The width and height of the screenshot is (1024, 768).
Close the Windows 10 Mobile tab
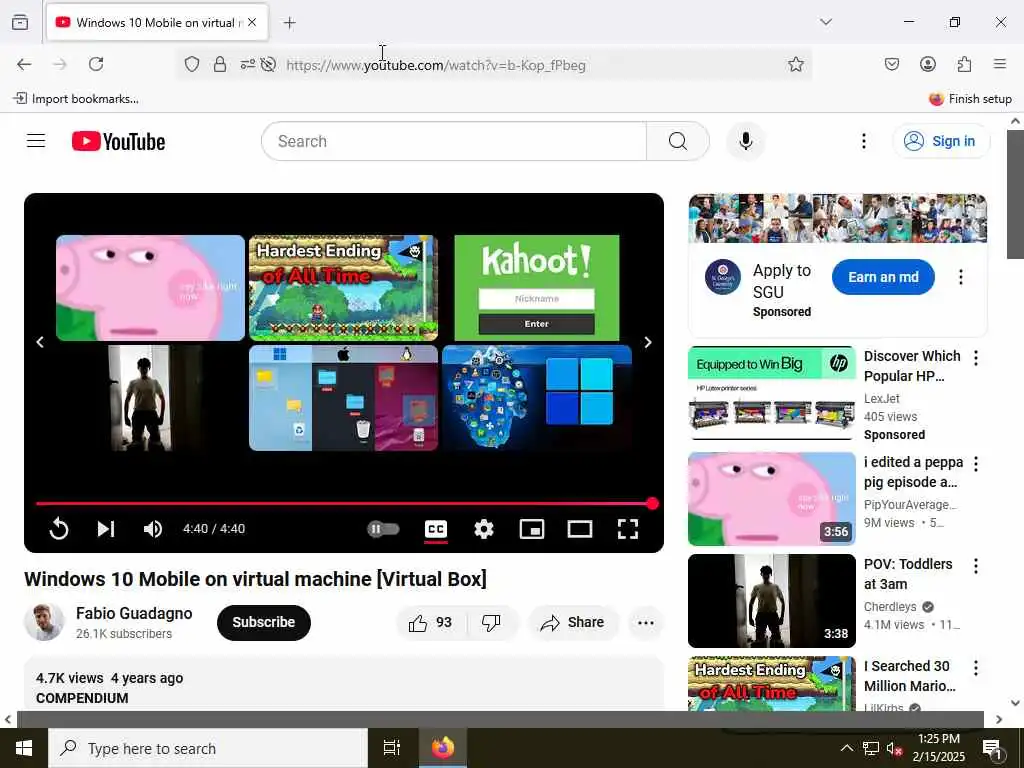point(252,22)
